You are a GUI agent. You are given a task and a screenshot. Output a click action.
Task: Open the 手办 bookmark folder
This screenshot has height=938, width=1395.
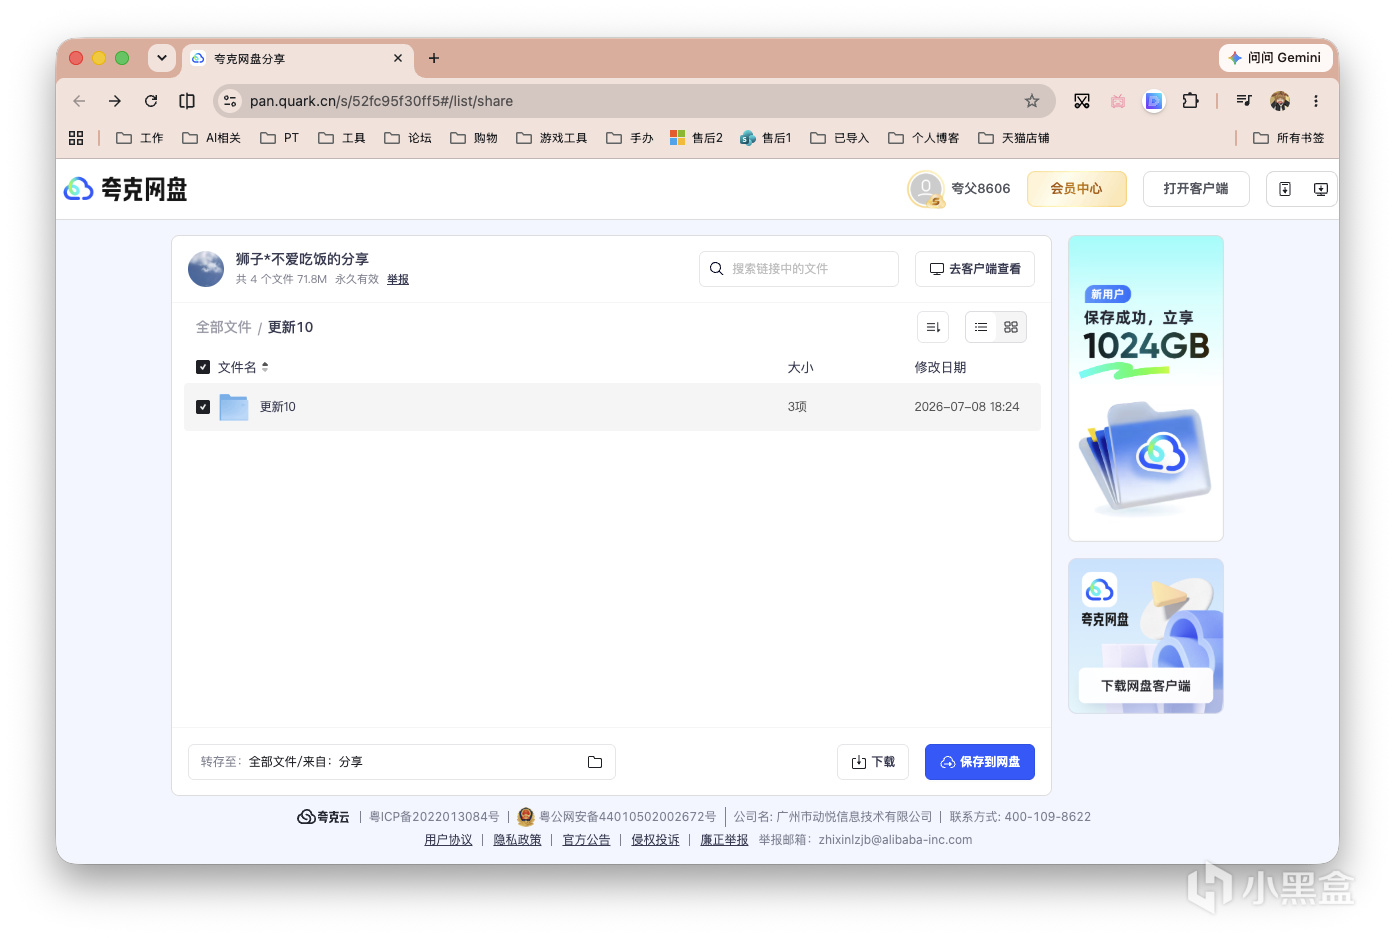(630, 138)
